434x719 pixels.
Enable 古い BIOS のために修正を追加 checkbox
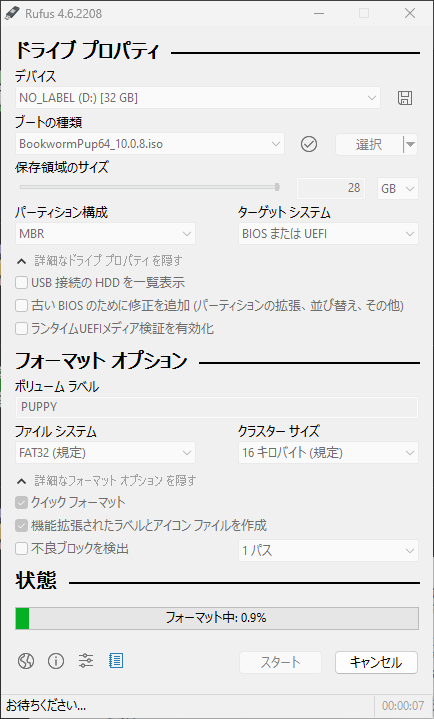22,305
